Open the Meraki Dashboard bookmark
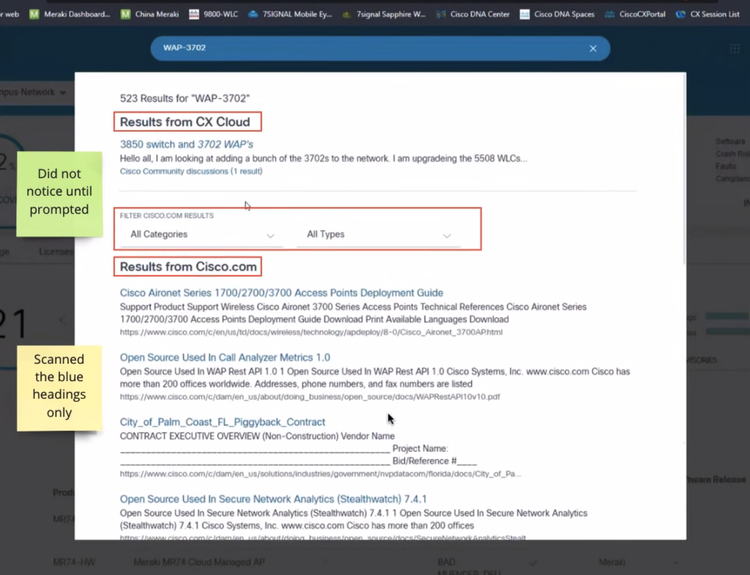This screenshot has width=750, height=575. (70, 14)
